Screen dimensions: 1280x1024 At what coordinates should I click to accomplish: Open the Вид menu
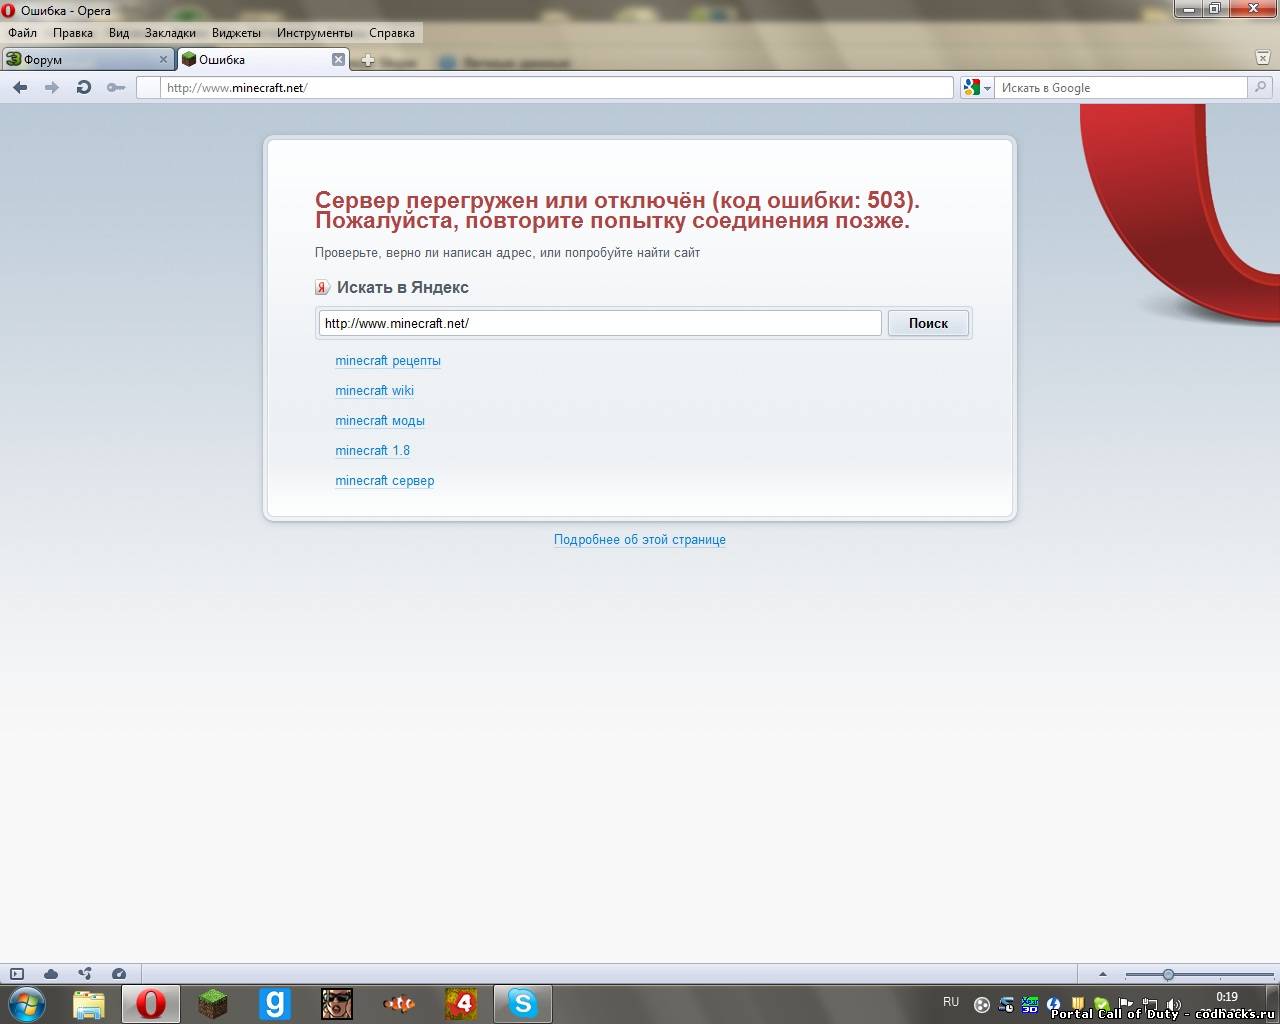(119, 33)
